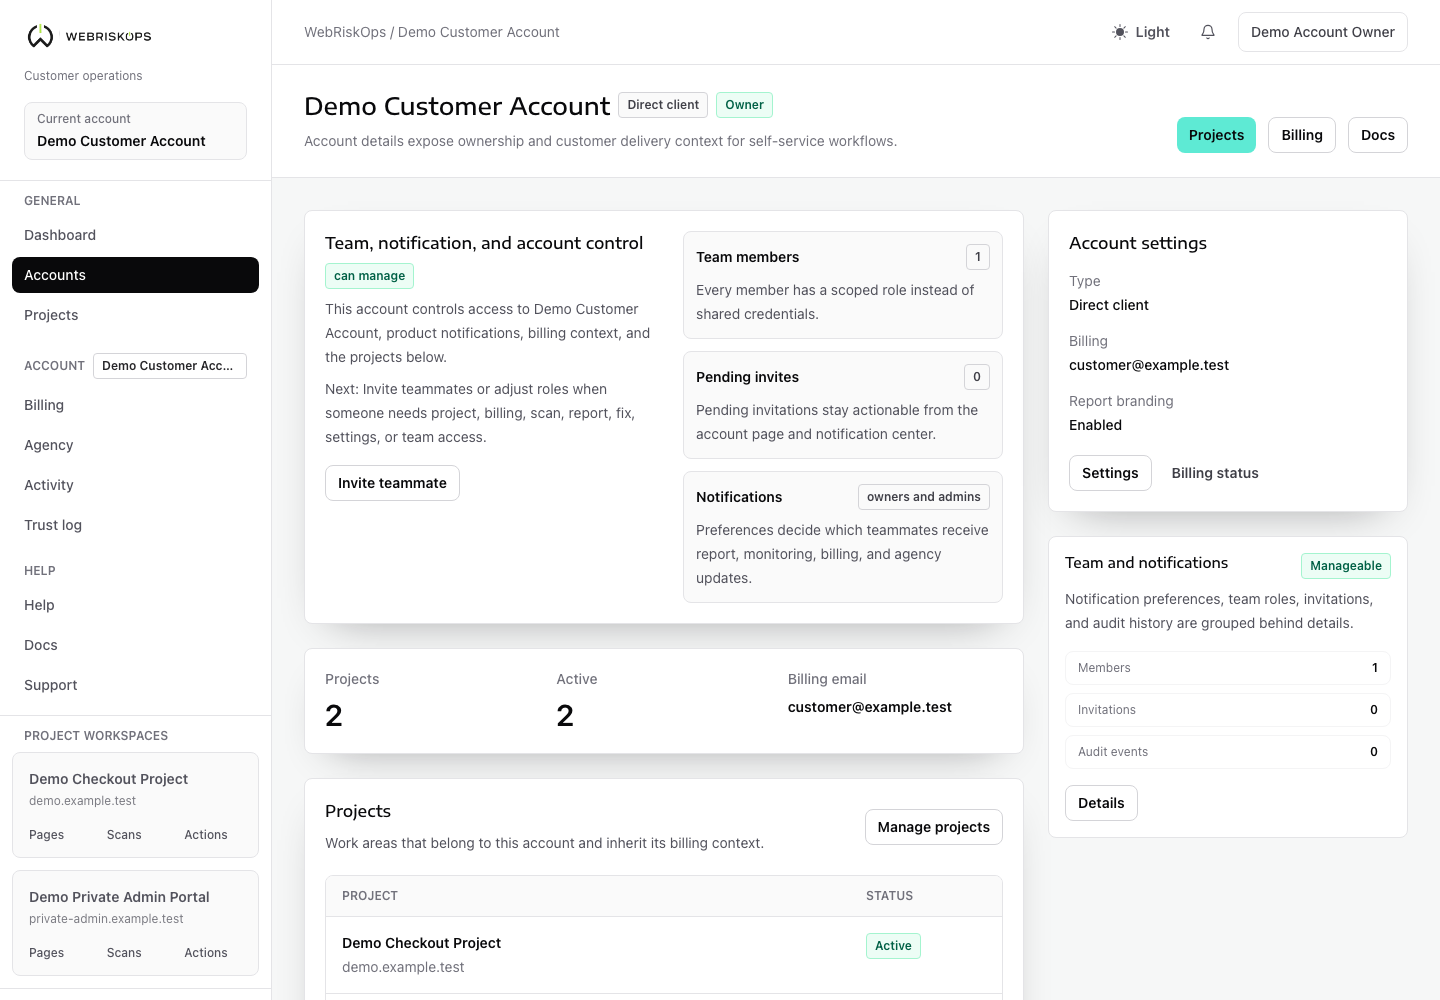Click the Active status badge

click(893, 946)
